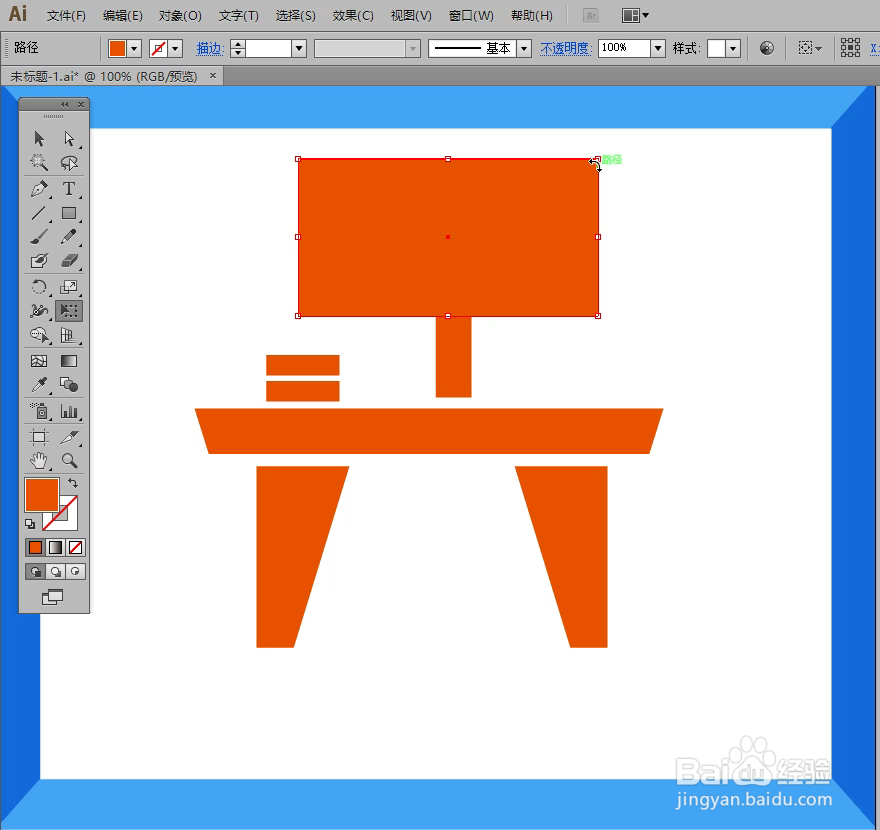Select the Scale tool
The height and width of the screenshot is (830, 880).
69,287
